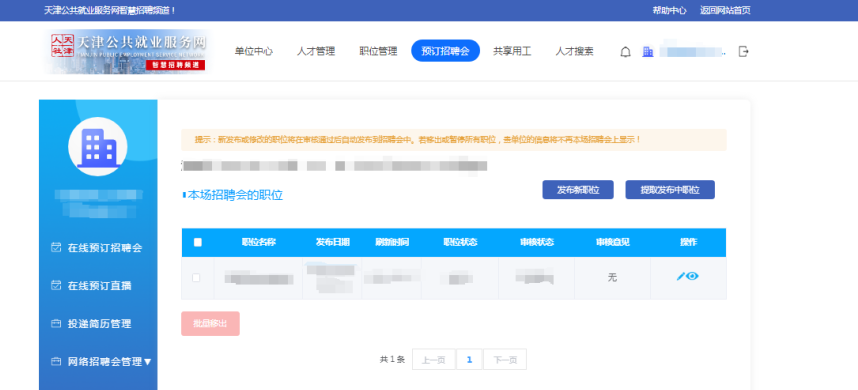Viewport: 858px width, 390px height.
Task: Click the company avatar in sidebar
Action: coord(98,146)
